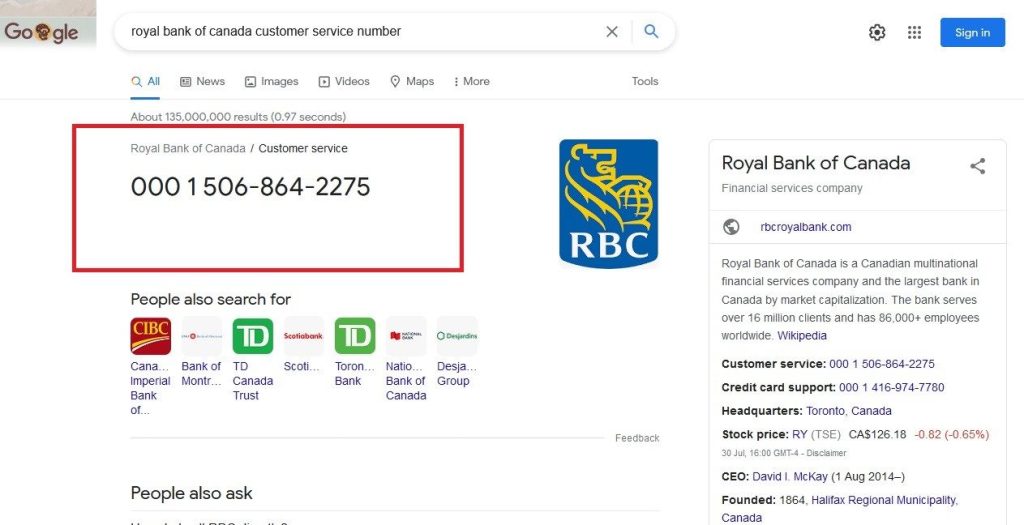This screenshot has height=525, width=1024.
Task: Switch to the Images tab
Action: 272,82
